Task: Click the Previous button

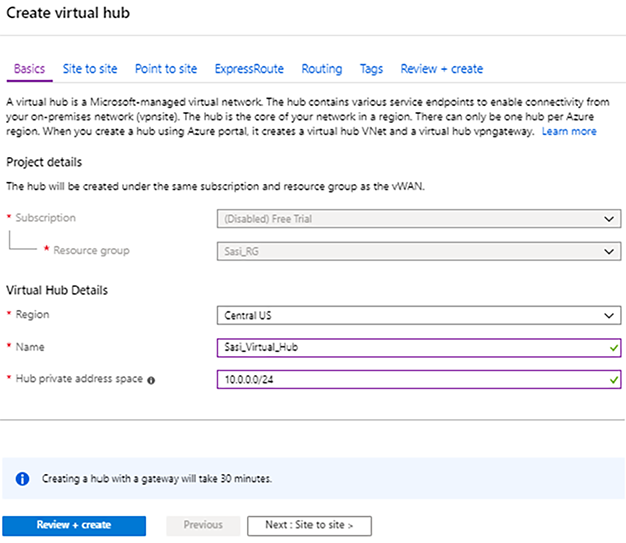Action: click(203, 525)
